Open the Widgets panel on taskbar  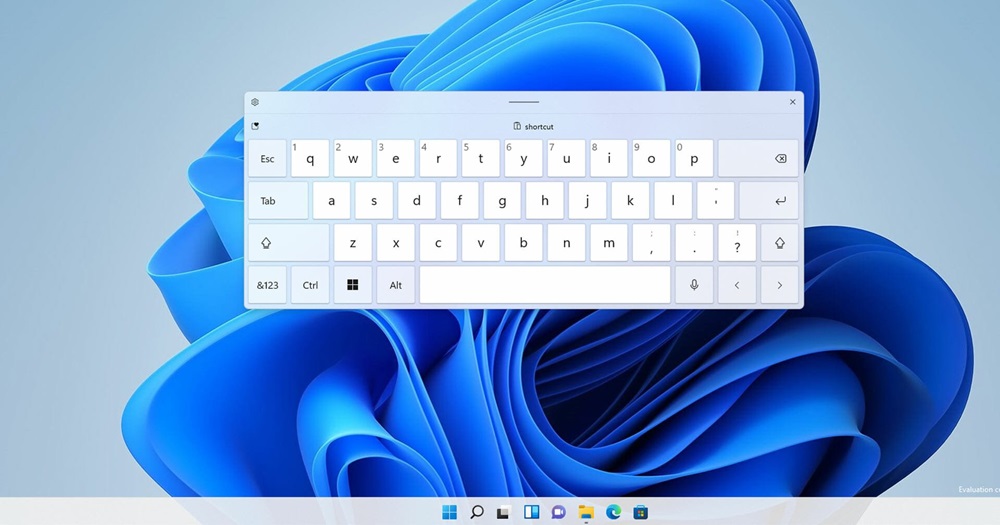[x=531, y=512]
